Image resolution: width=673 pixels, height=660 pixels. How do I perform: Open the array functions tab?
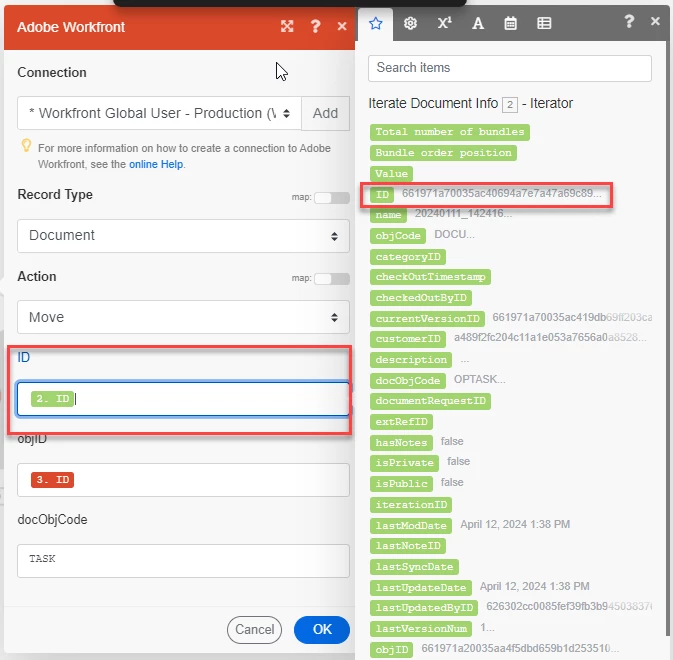[544, 23]
